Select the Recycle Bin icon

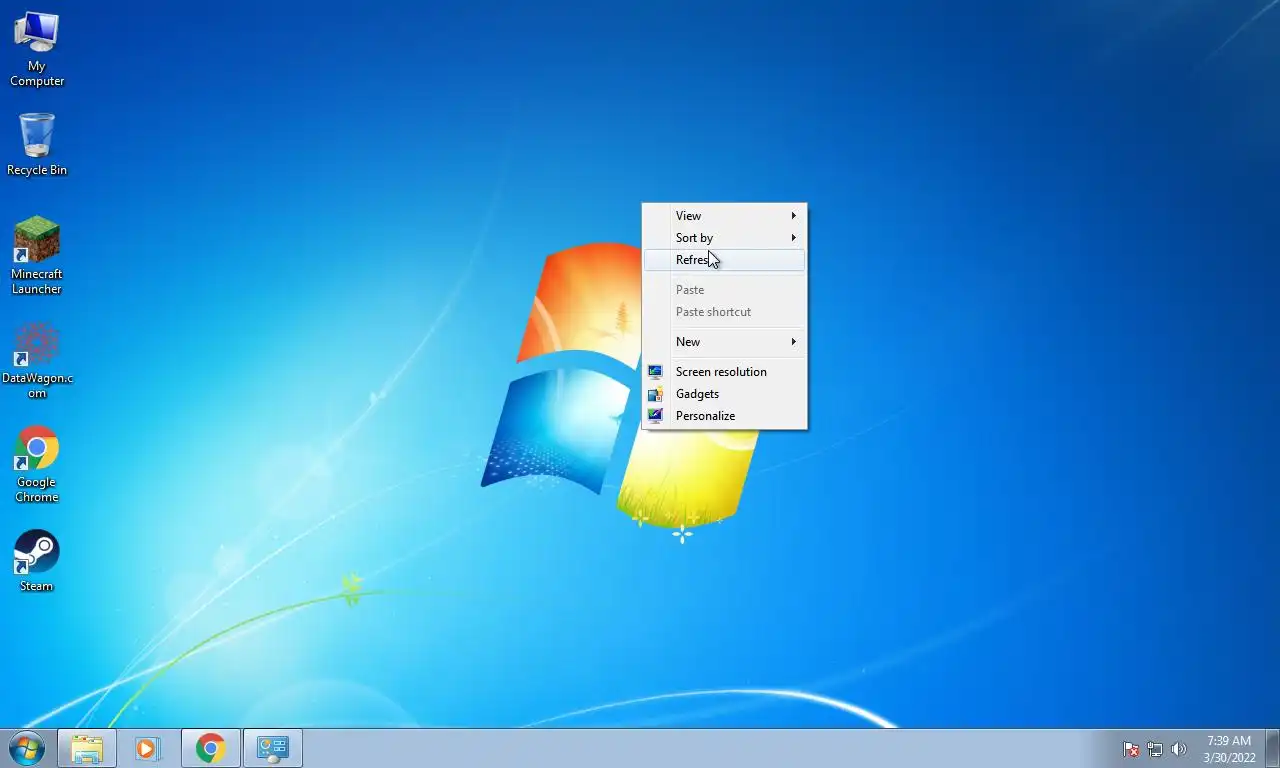coord(37,145)
